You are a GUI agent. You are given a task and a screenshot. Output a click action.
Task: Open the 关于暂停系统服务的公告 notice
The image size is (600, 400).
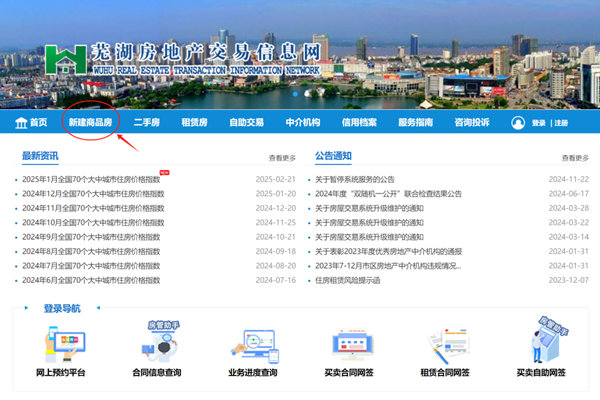(x=369, y=179)
